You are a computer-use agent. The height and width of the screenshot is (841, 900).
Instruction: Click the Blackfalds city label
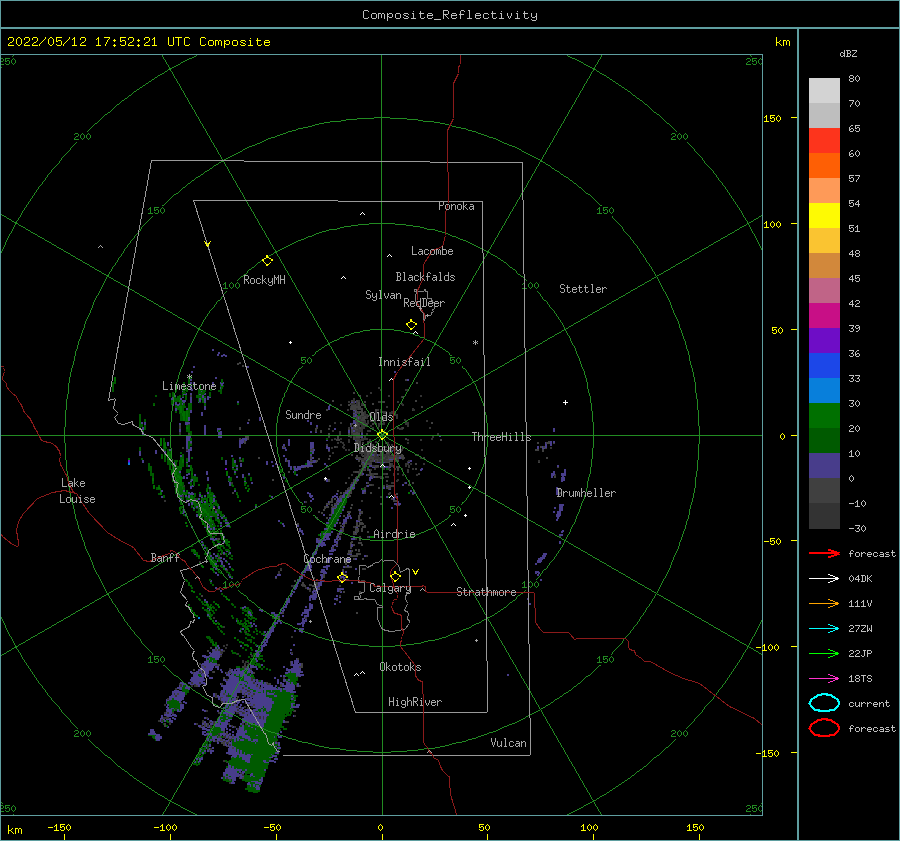425,277
